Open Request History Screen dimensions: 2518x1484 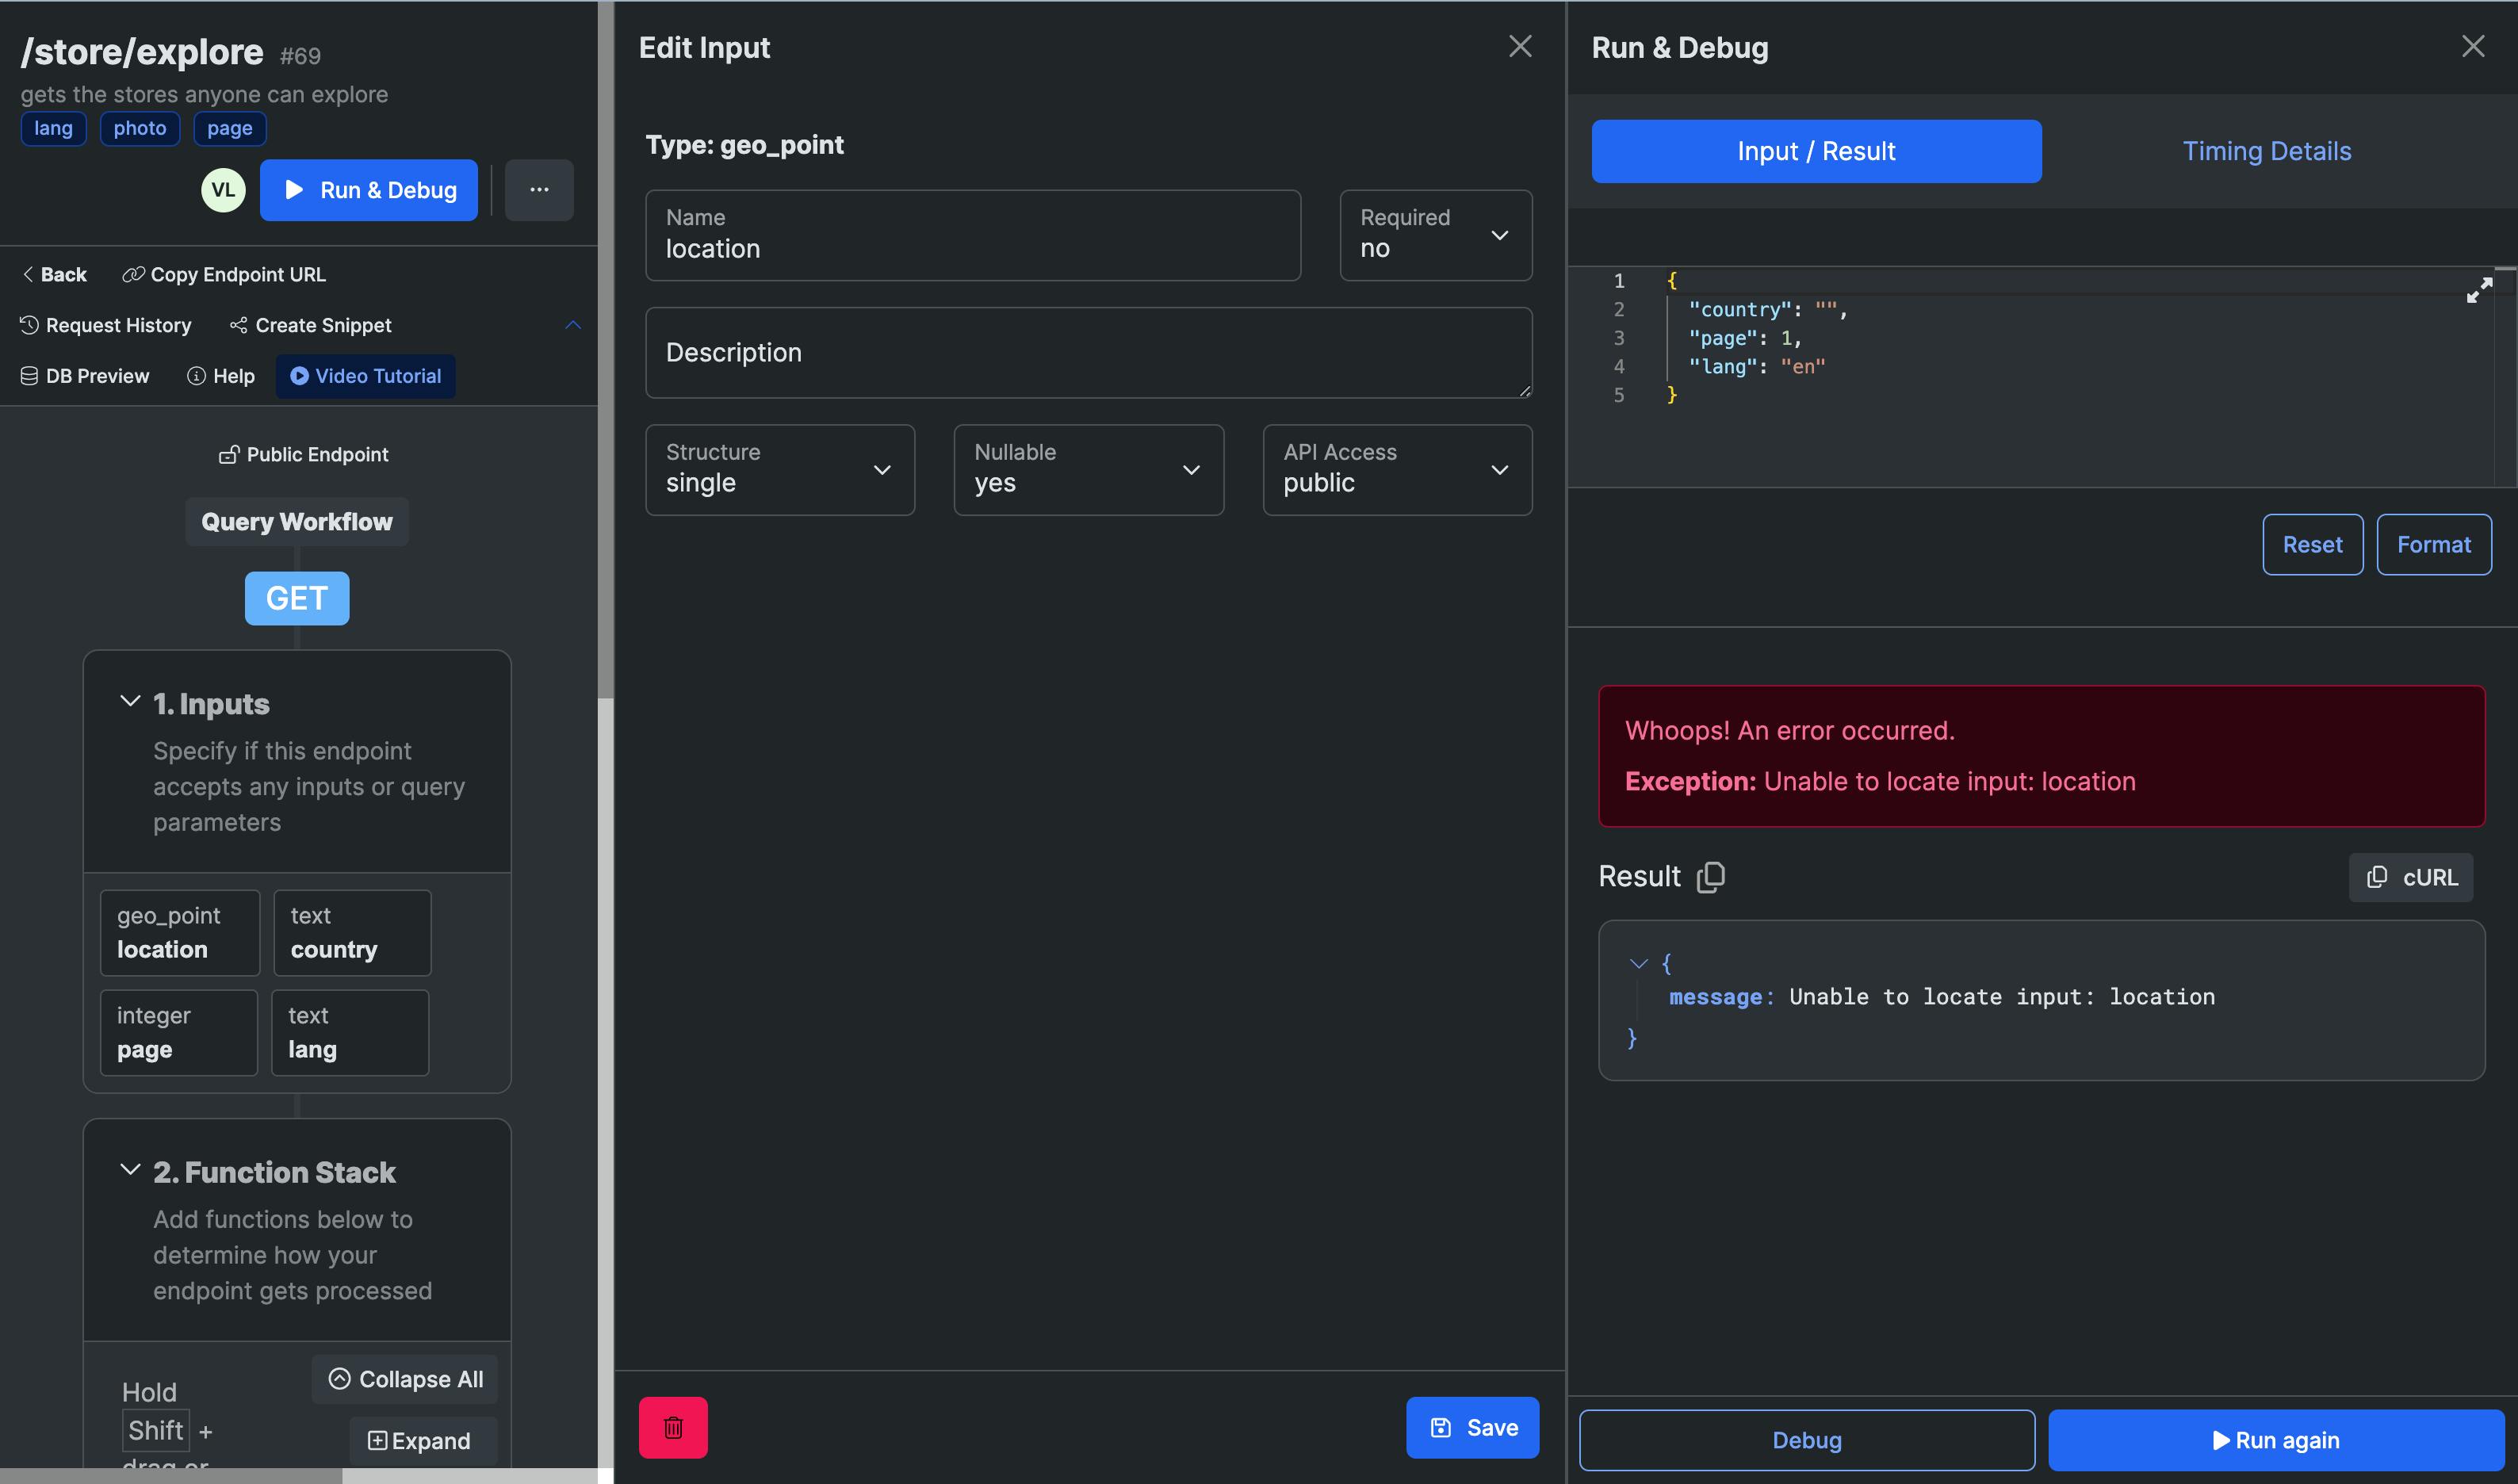[105, 325]
